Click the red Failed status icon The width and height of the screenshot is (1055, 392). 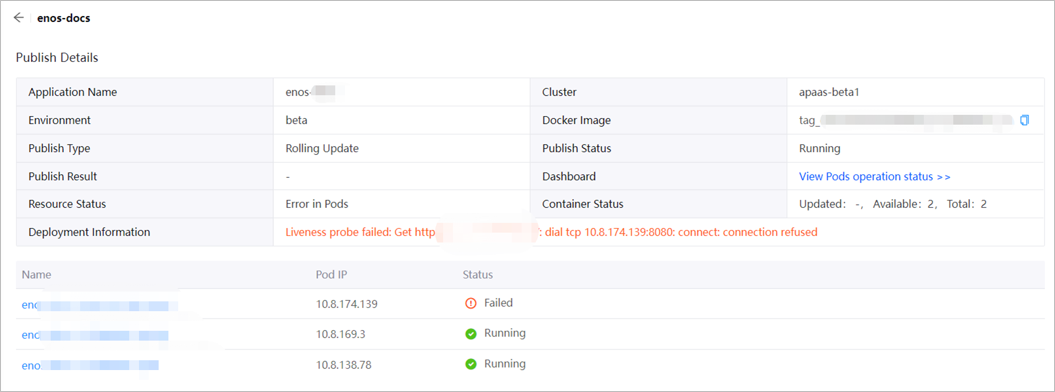[x=470, y=303]
